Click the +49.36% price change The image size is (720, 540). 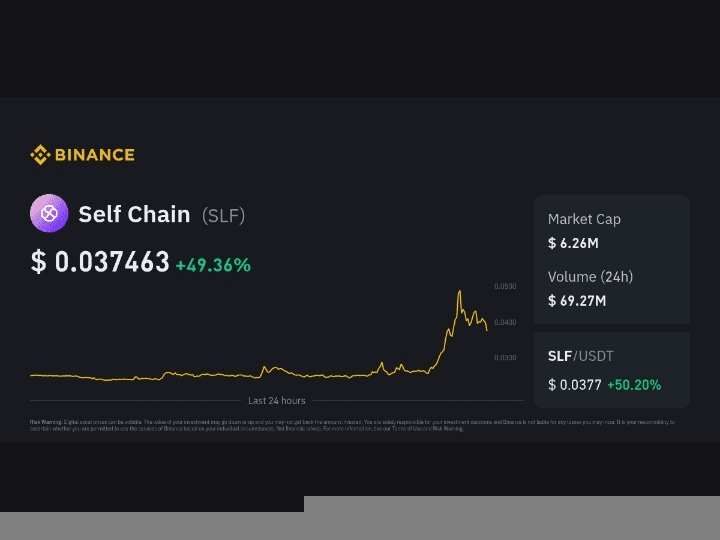pos(213,265)
